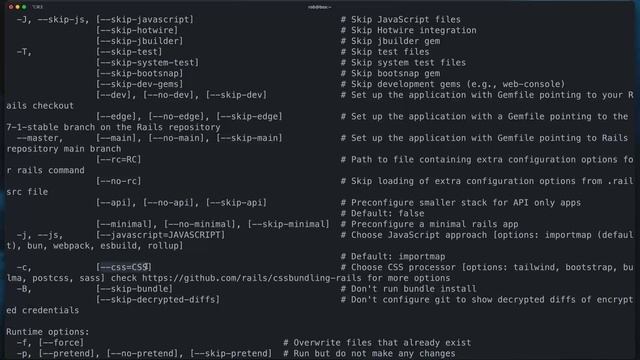Click the green maximize window button
Image resolution: width=640 pixels, height=360 pixels.
pos(24,7)
